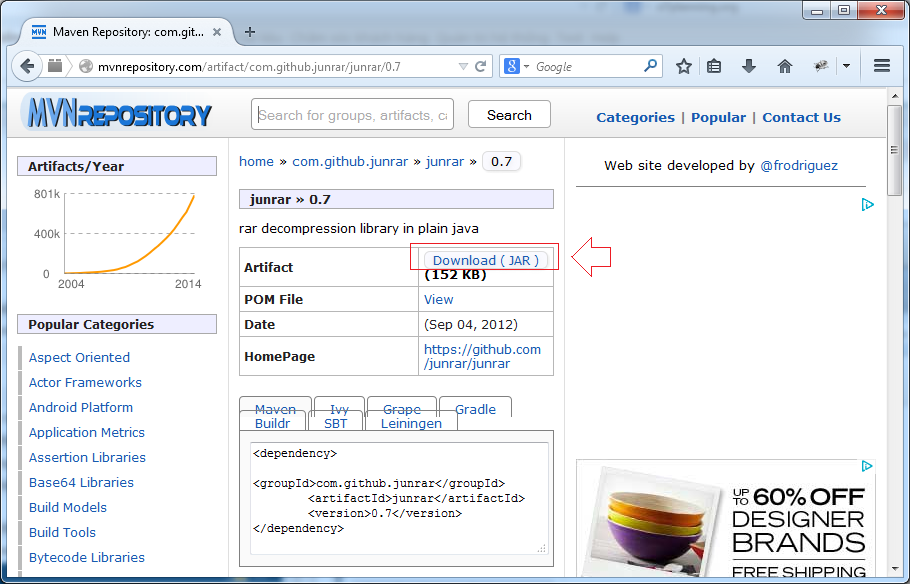Screen dimensions: 910x584
Task: Open the Downloads arrow icon
Action: click(x=749, y=66)
